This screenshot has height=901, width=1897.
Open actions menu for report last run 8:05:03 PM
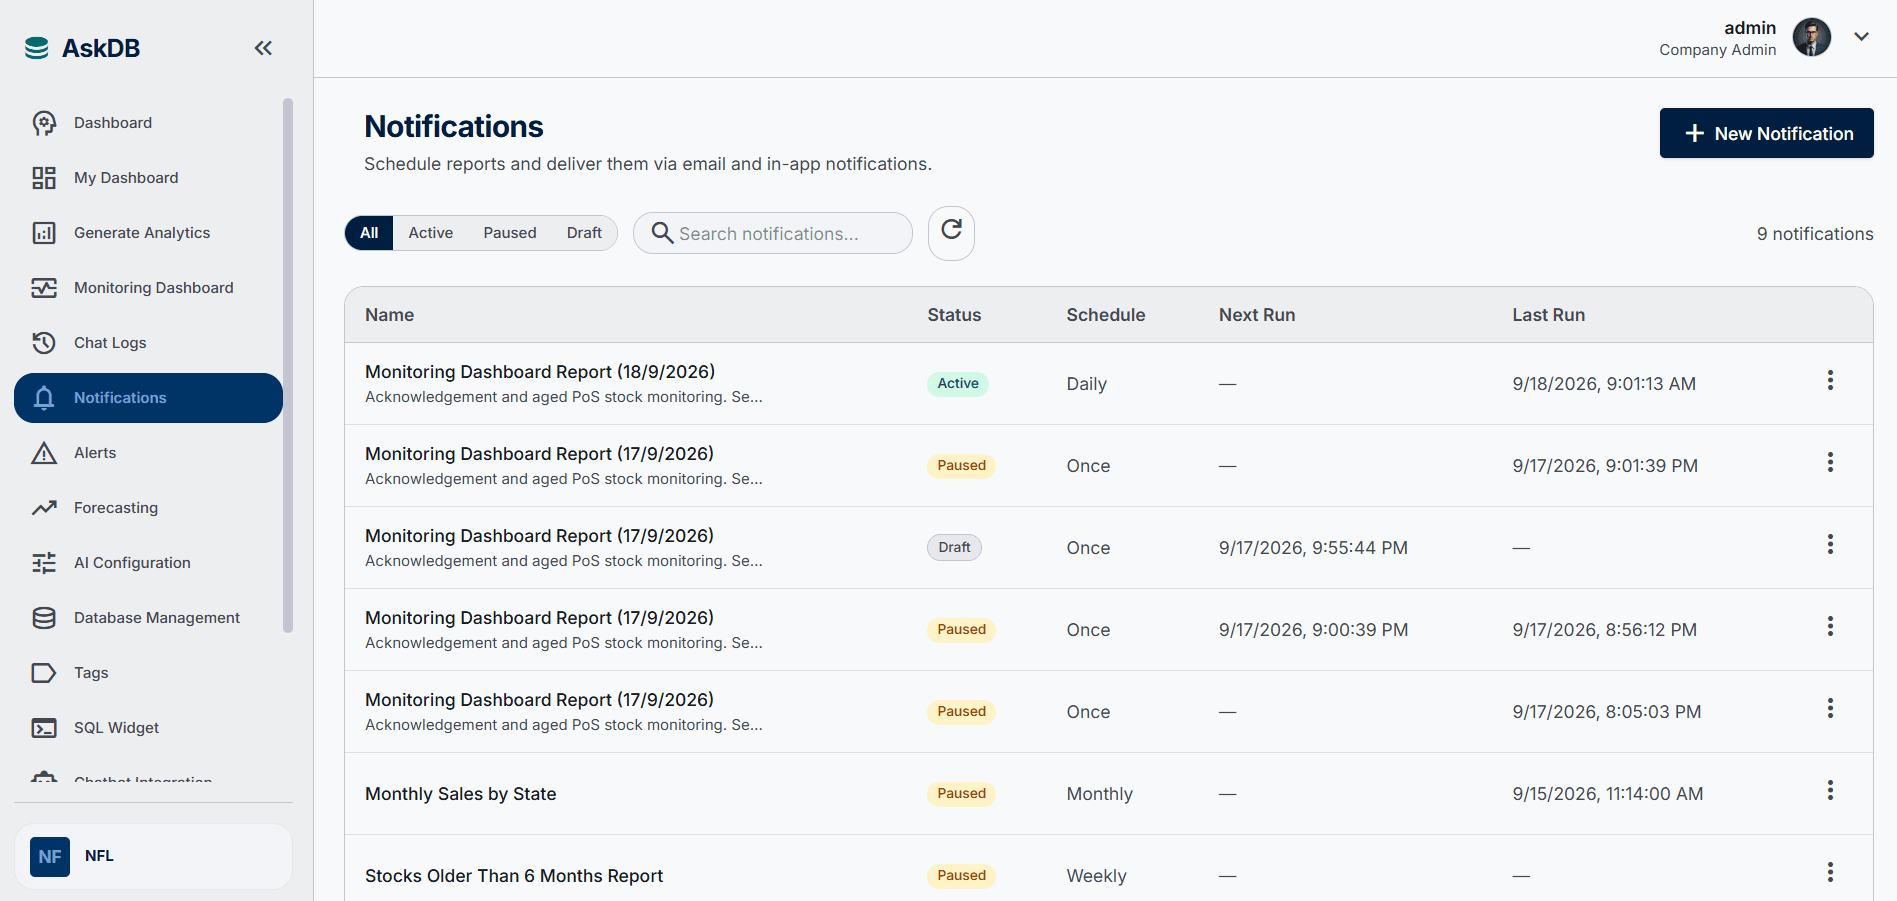[x=1830, y=708]
